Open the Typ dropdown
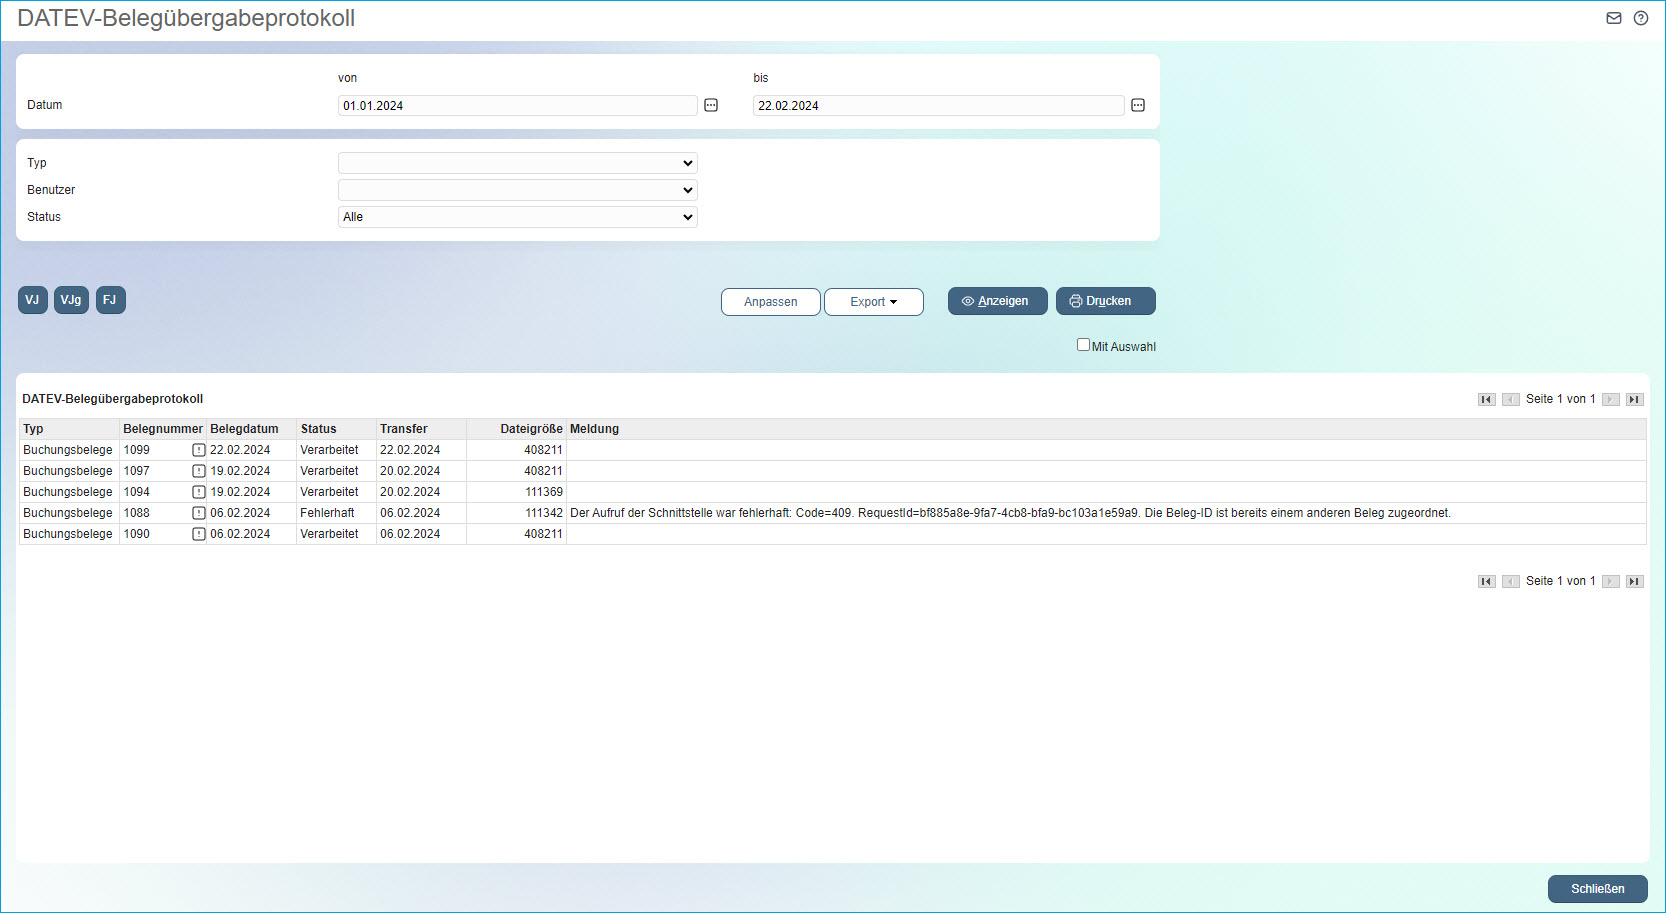 [x=518, y=163]
